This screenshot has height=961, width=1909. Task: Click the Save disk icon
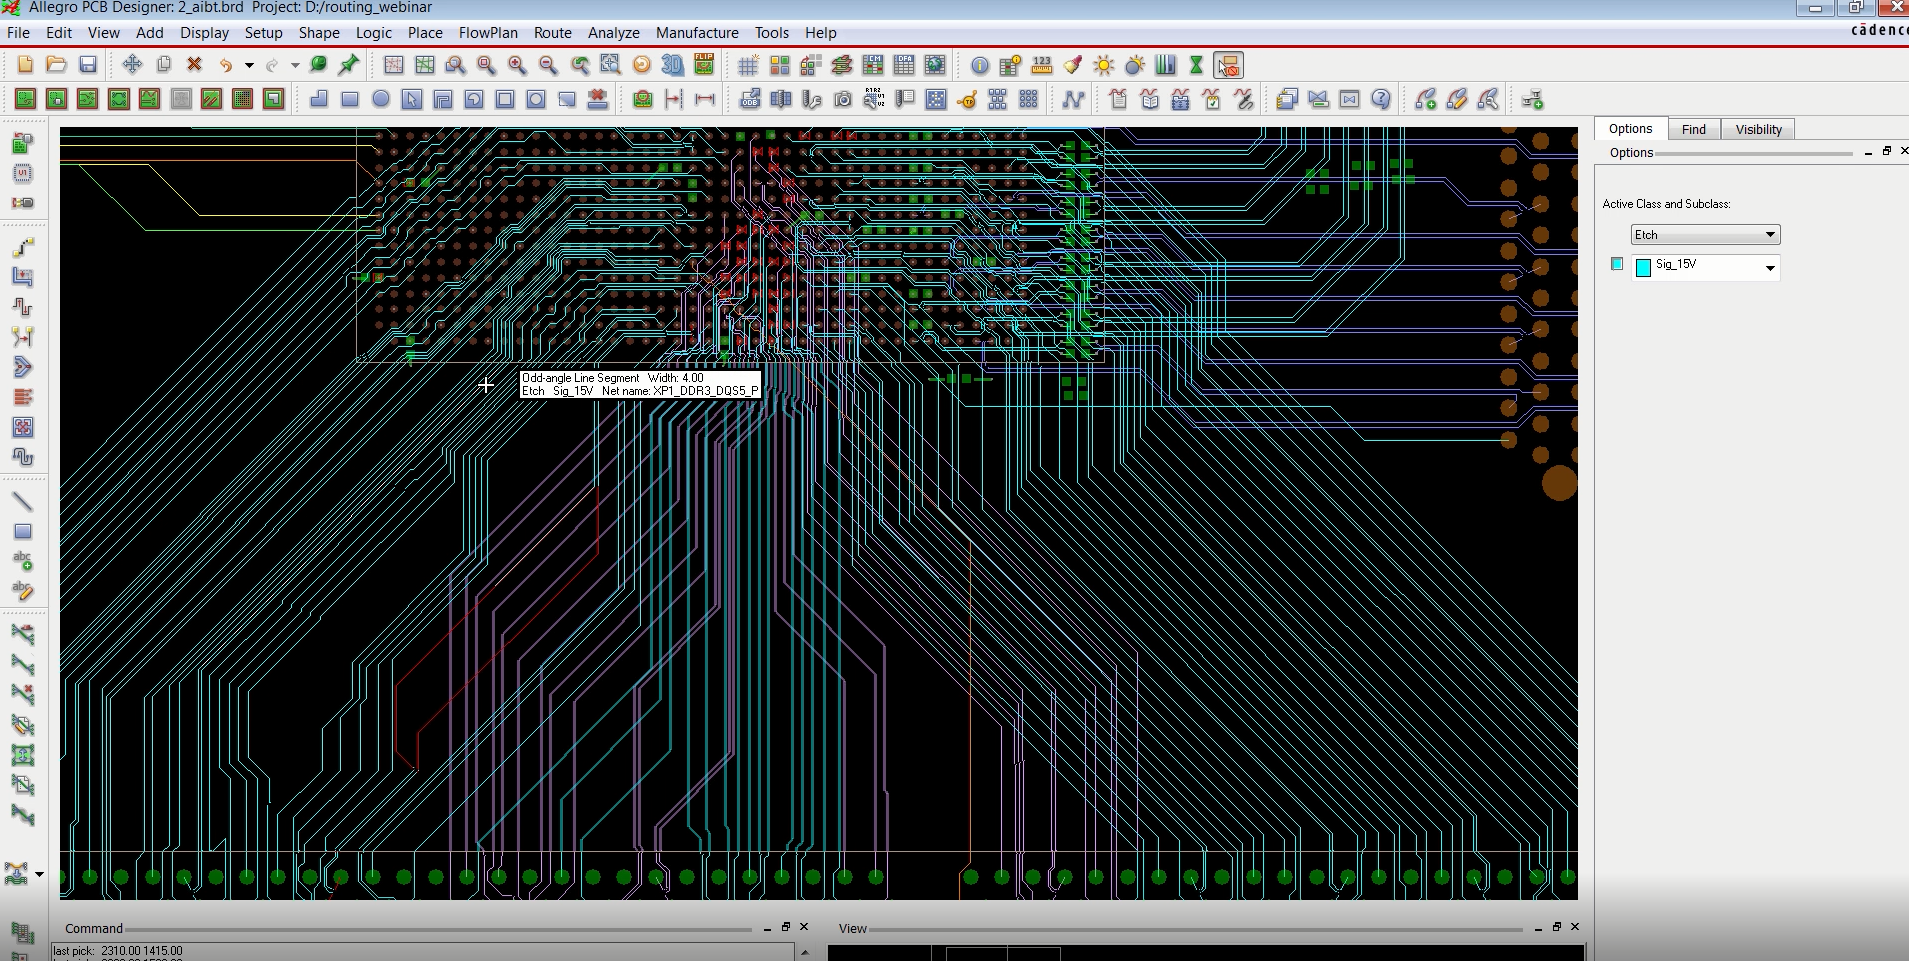pyautogui.click(x=88, y=65)
